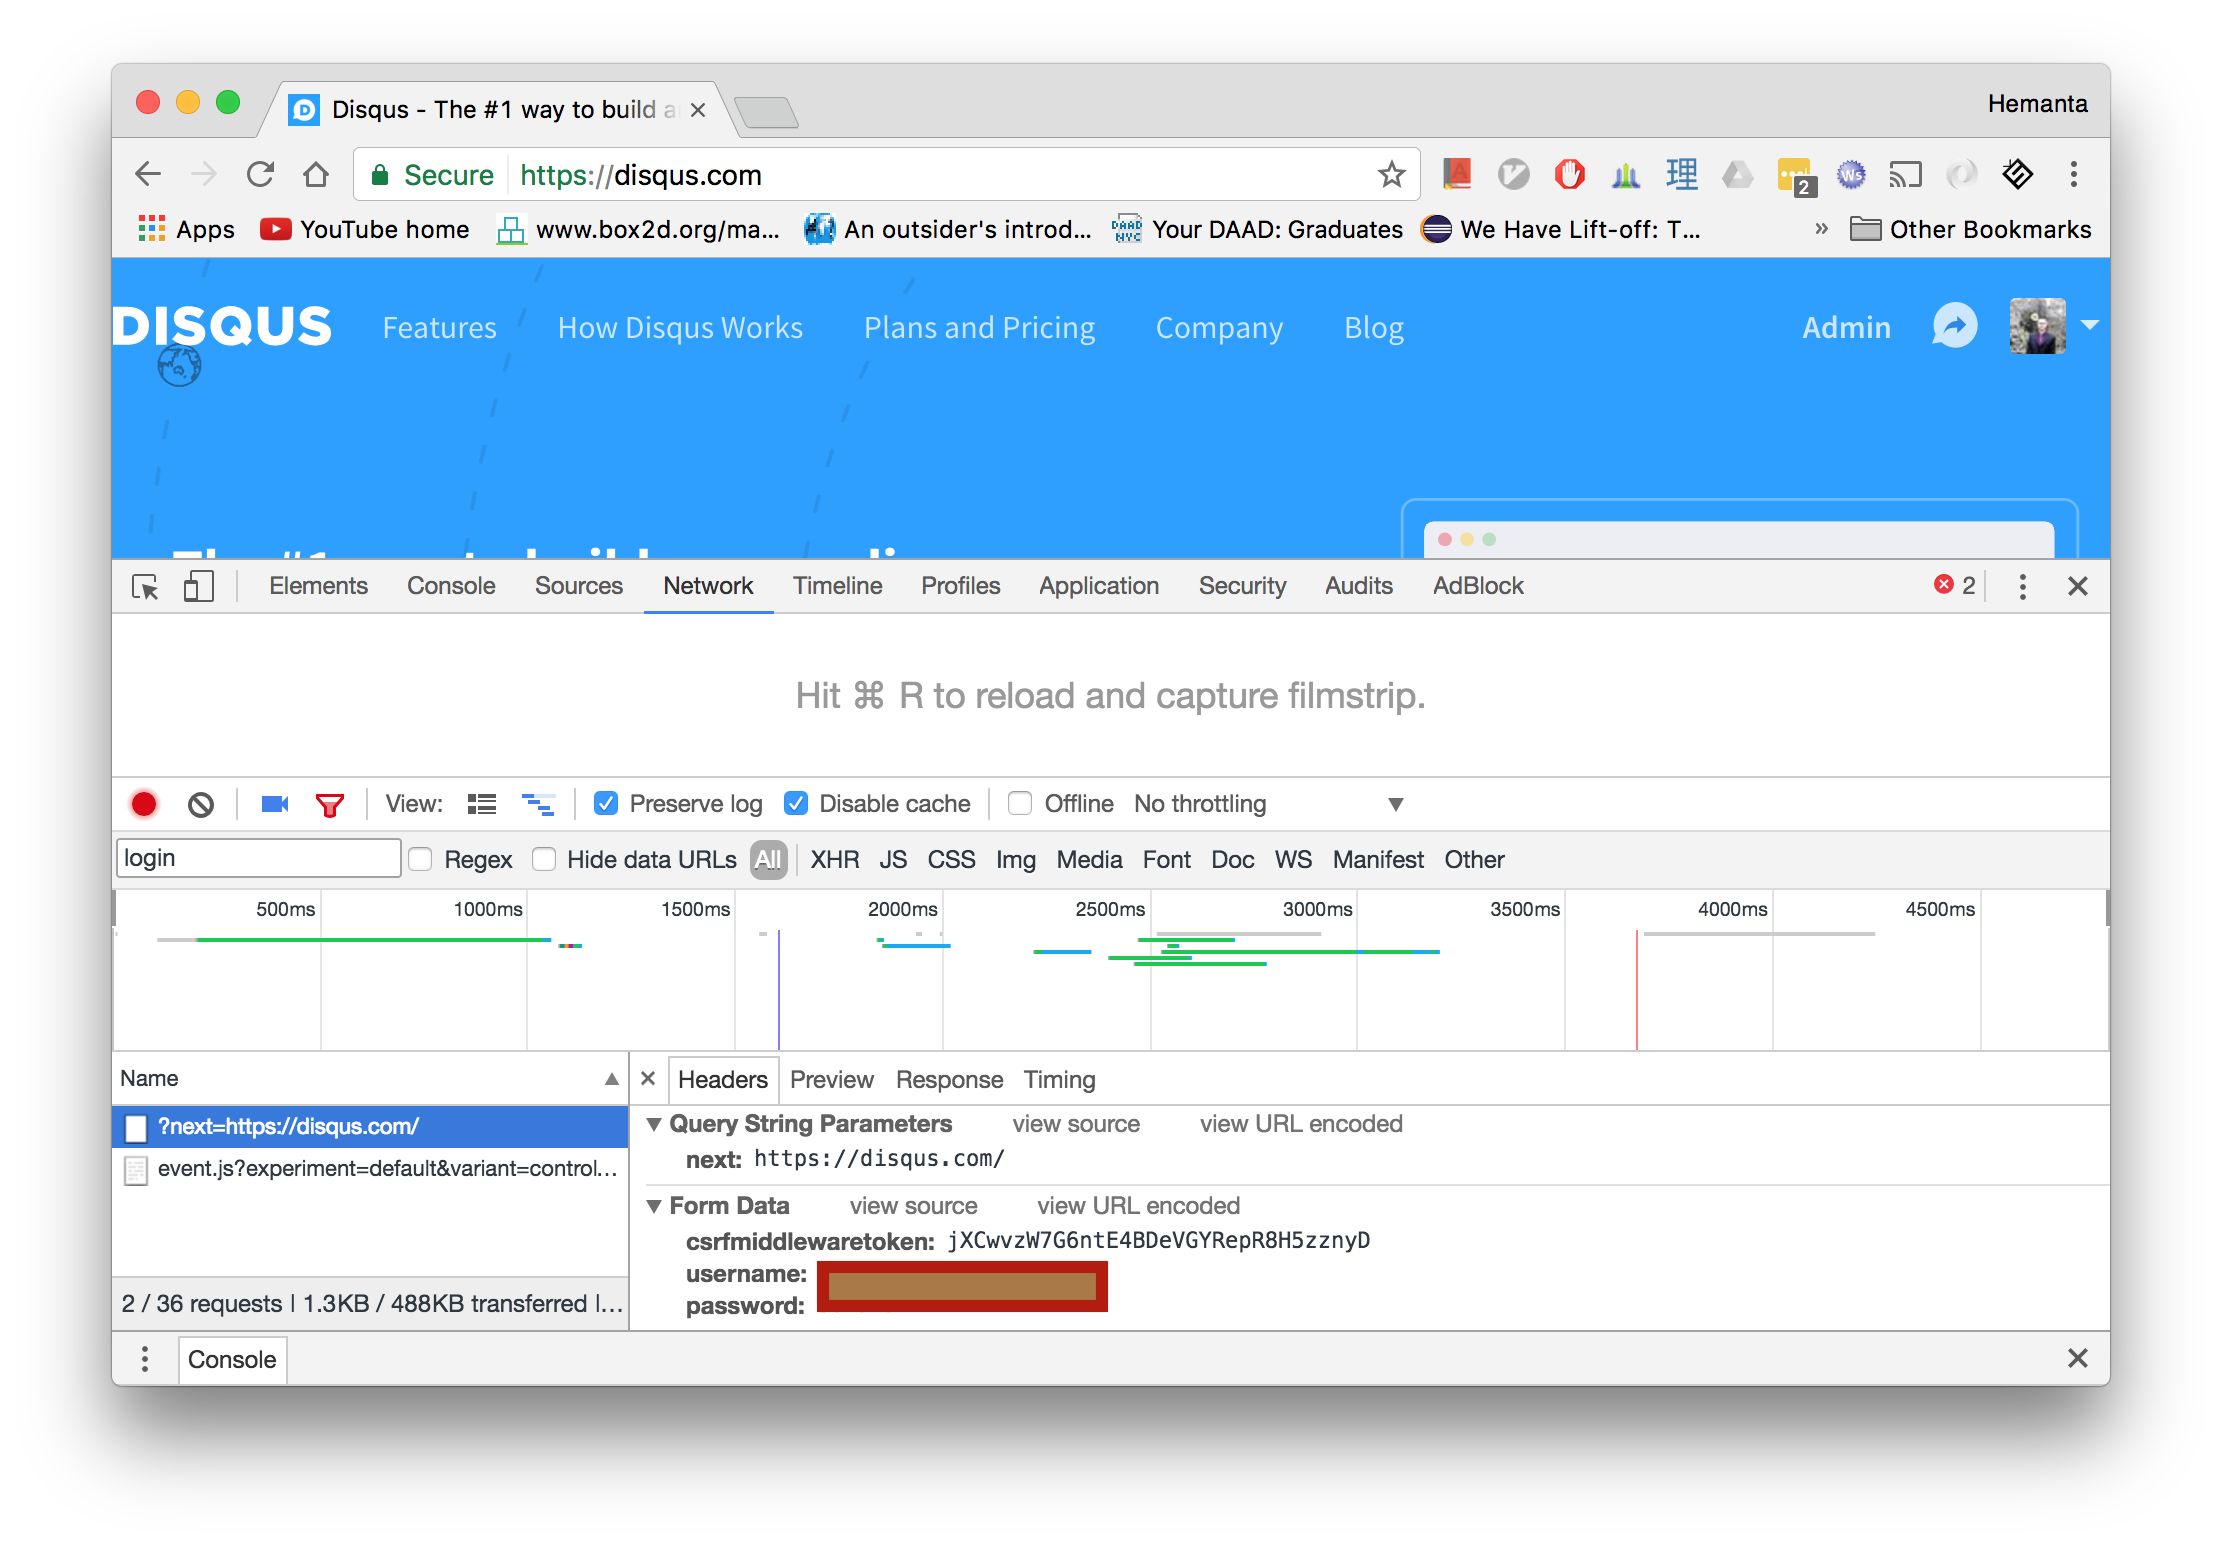Image resolution: width=2222 pixels, height=1546 pixels.
Task: Sort requests by the Name column arrow
Action: point(611,1079)
